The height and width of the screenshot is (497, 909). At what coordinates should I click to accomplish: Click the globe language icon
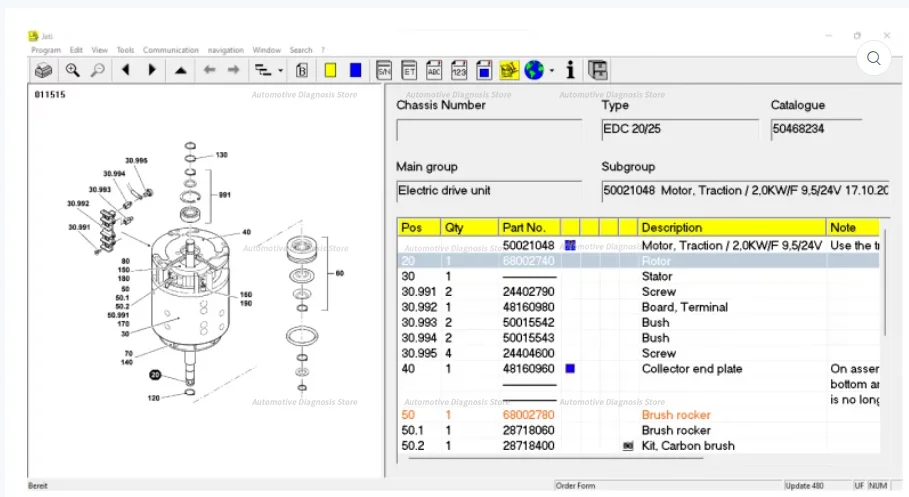click(x=534, y=70)
